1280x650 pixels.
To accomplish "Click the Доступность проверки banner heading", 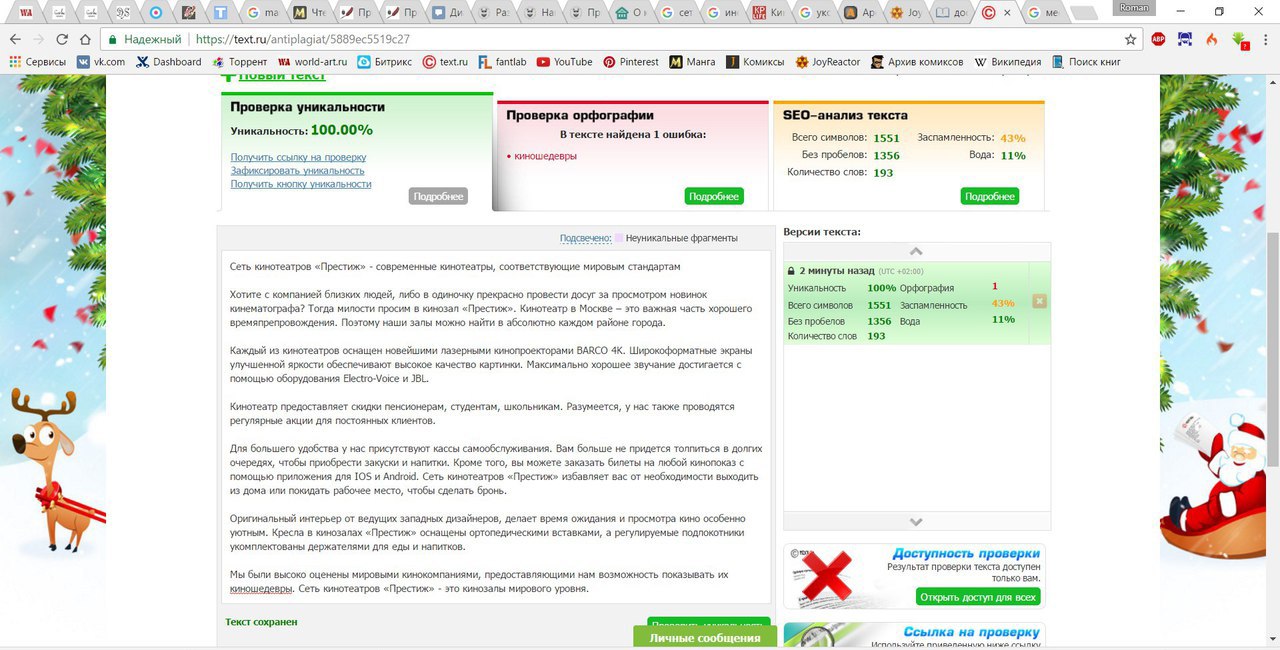I will tap(966, 553).
